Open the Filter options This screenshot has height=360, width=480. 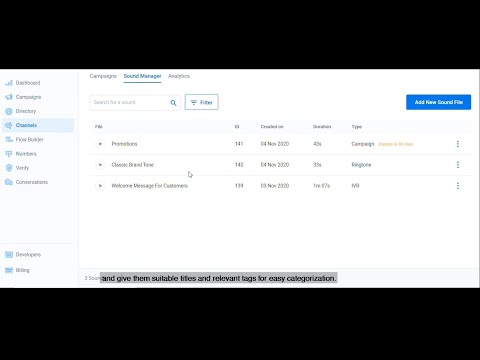[202, 102]
